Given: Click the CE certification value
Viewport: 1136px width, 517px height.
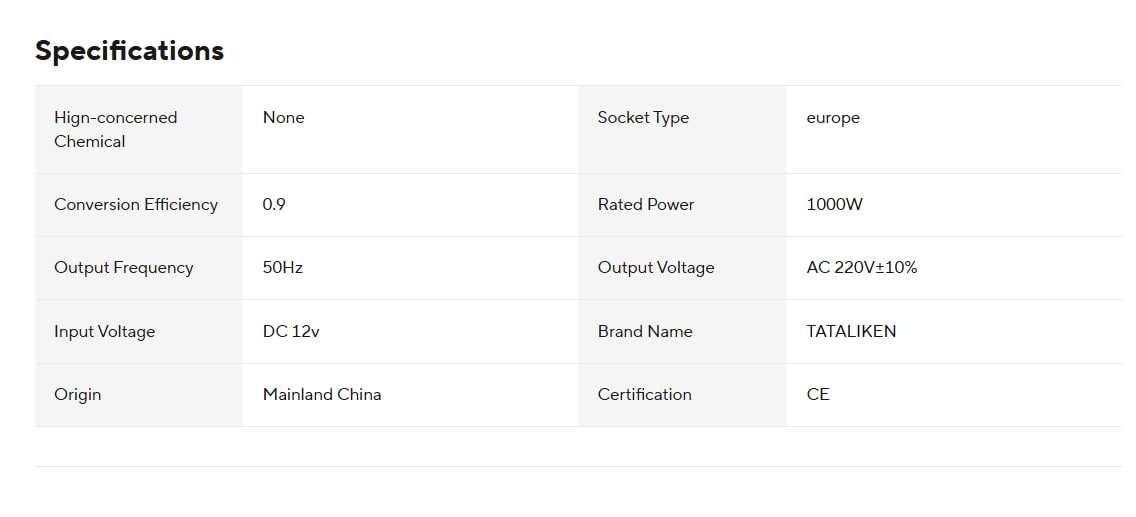Looking at the screenshot, I should pyautogui.click(x=818, y=395).
